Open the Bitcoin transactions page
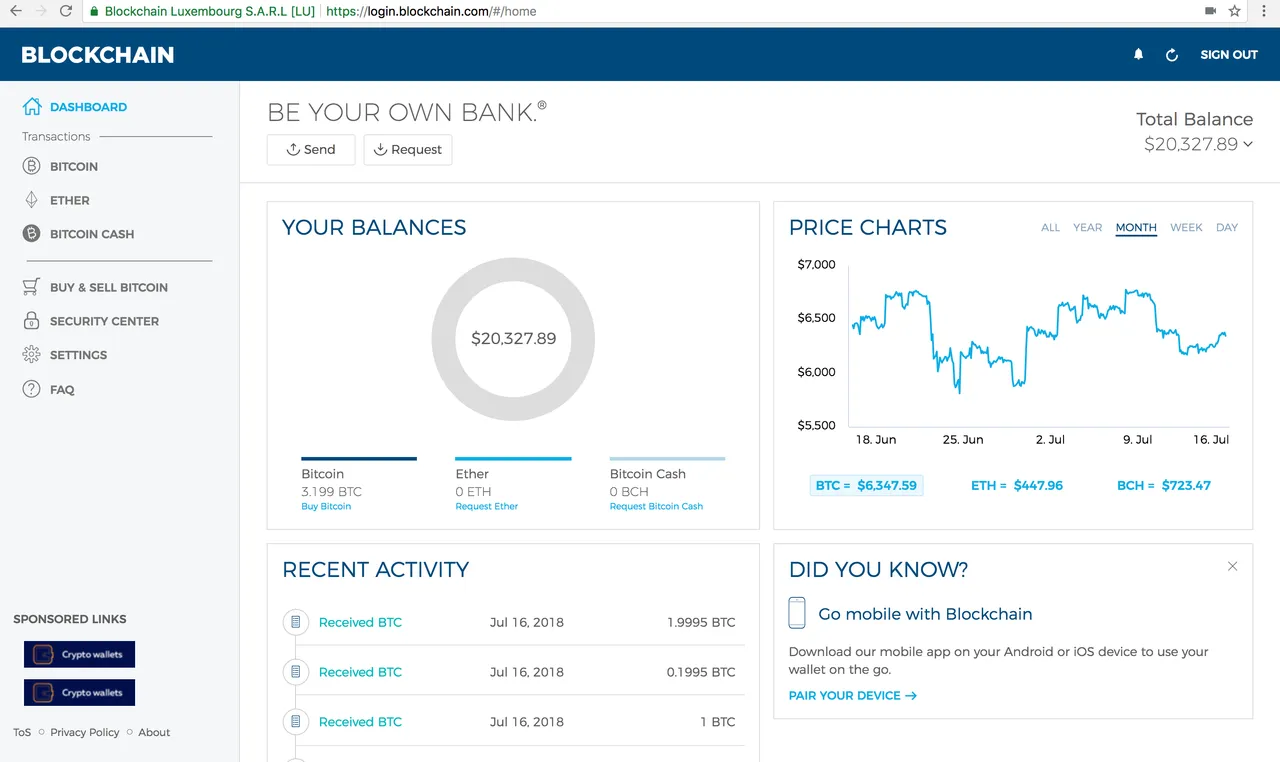The height and width of the screenshot is (762, 1280). coord(74,167)
